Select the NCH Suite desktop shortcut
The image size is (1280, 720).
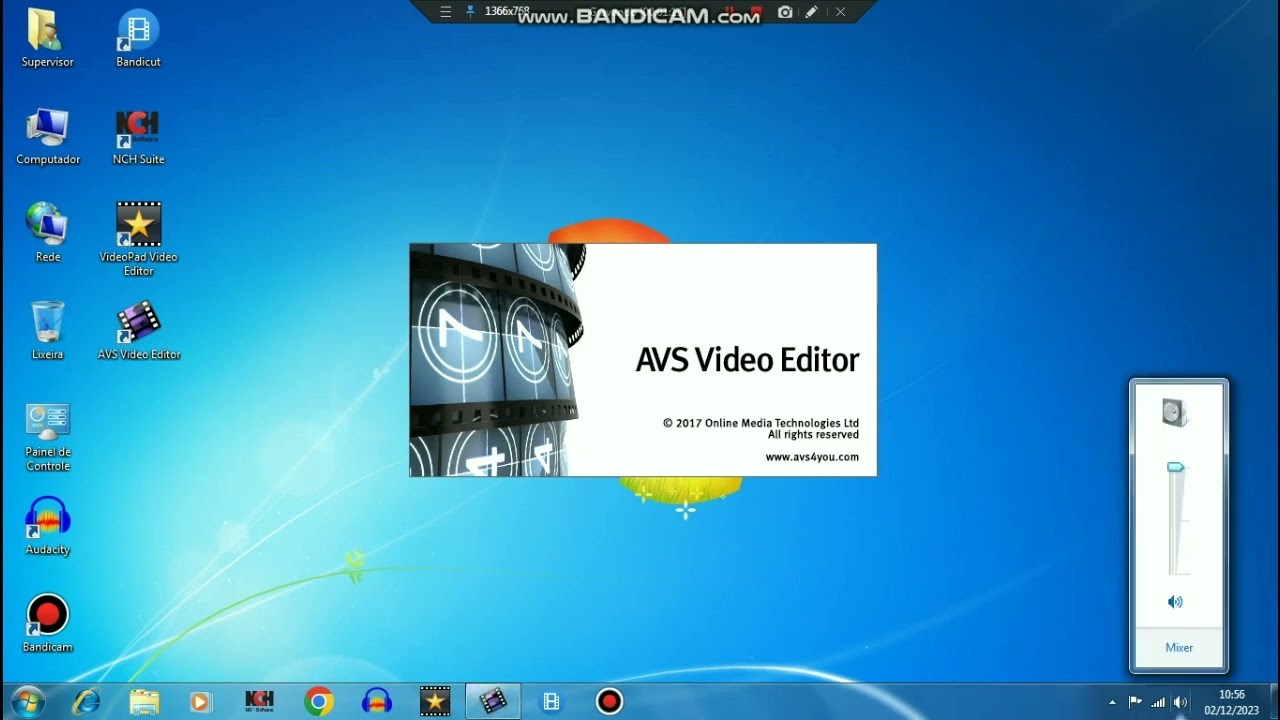(138, 136)
